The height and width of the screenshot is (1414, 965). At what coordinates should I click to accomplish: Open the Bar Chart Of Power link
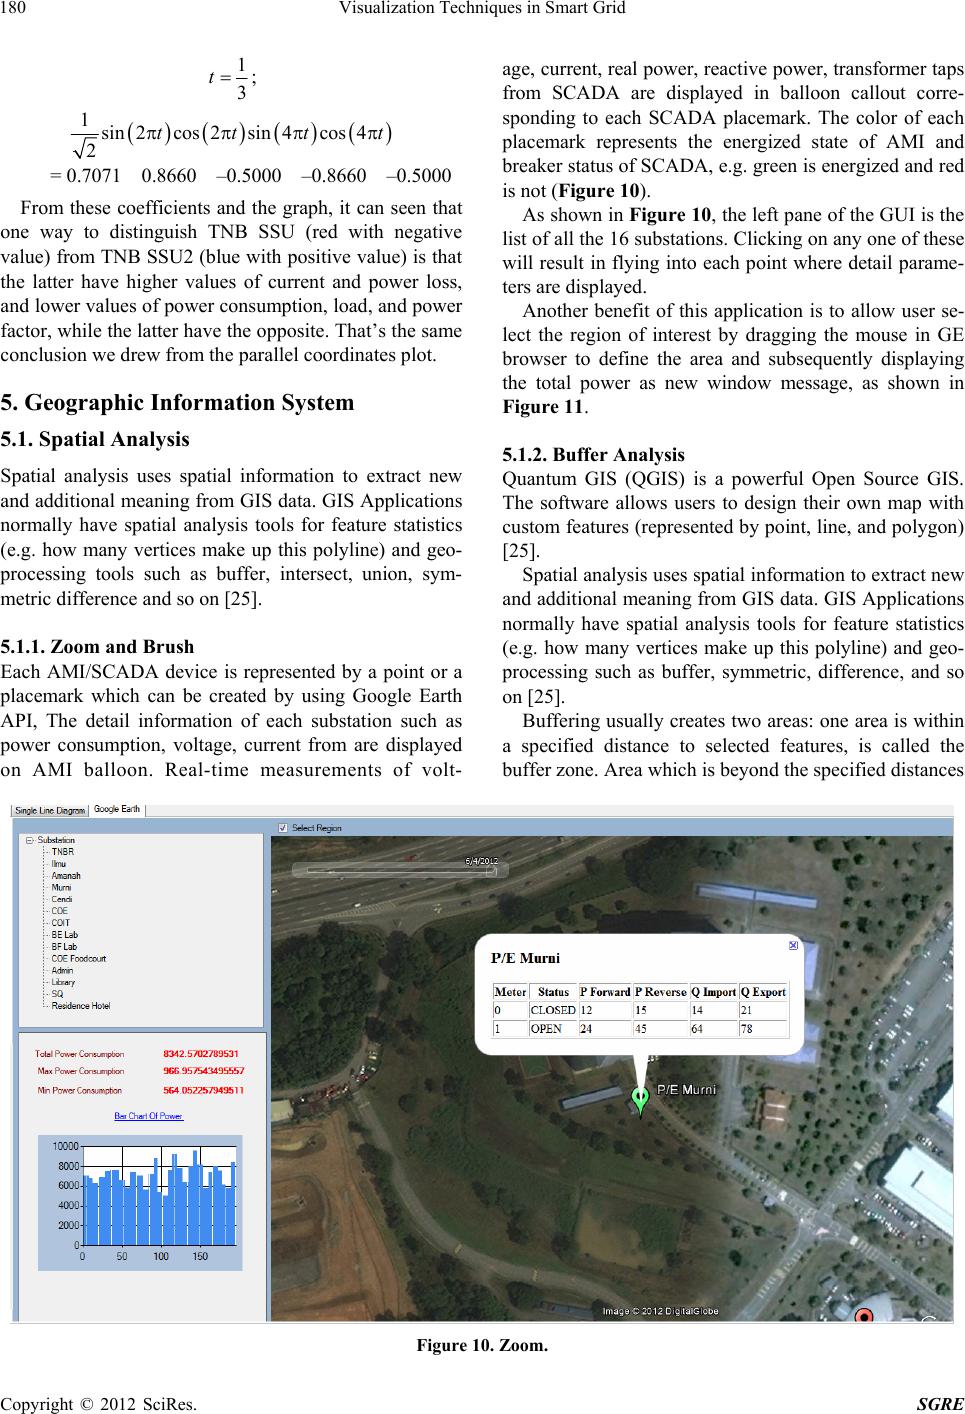click(149, 1115)
